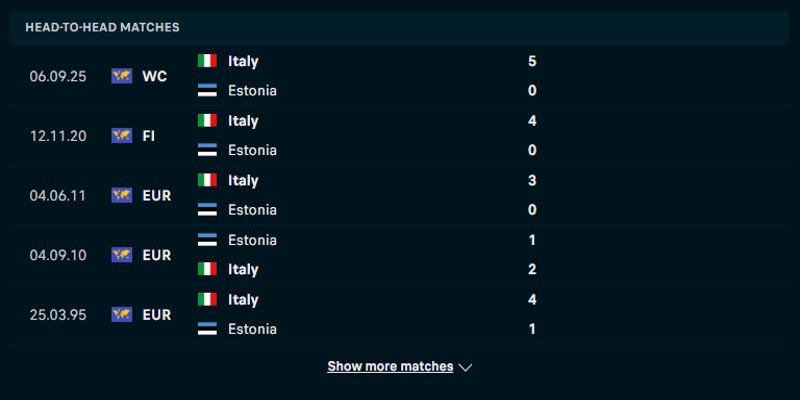Click the Estonia flag in 04.09.10 match
800x400 pixels.
pyautogui.click(x=208, y=240)
